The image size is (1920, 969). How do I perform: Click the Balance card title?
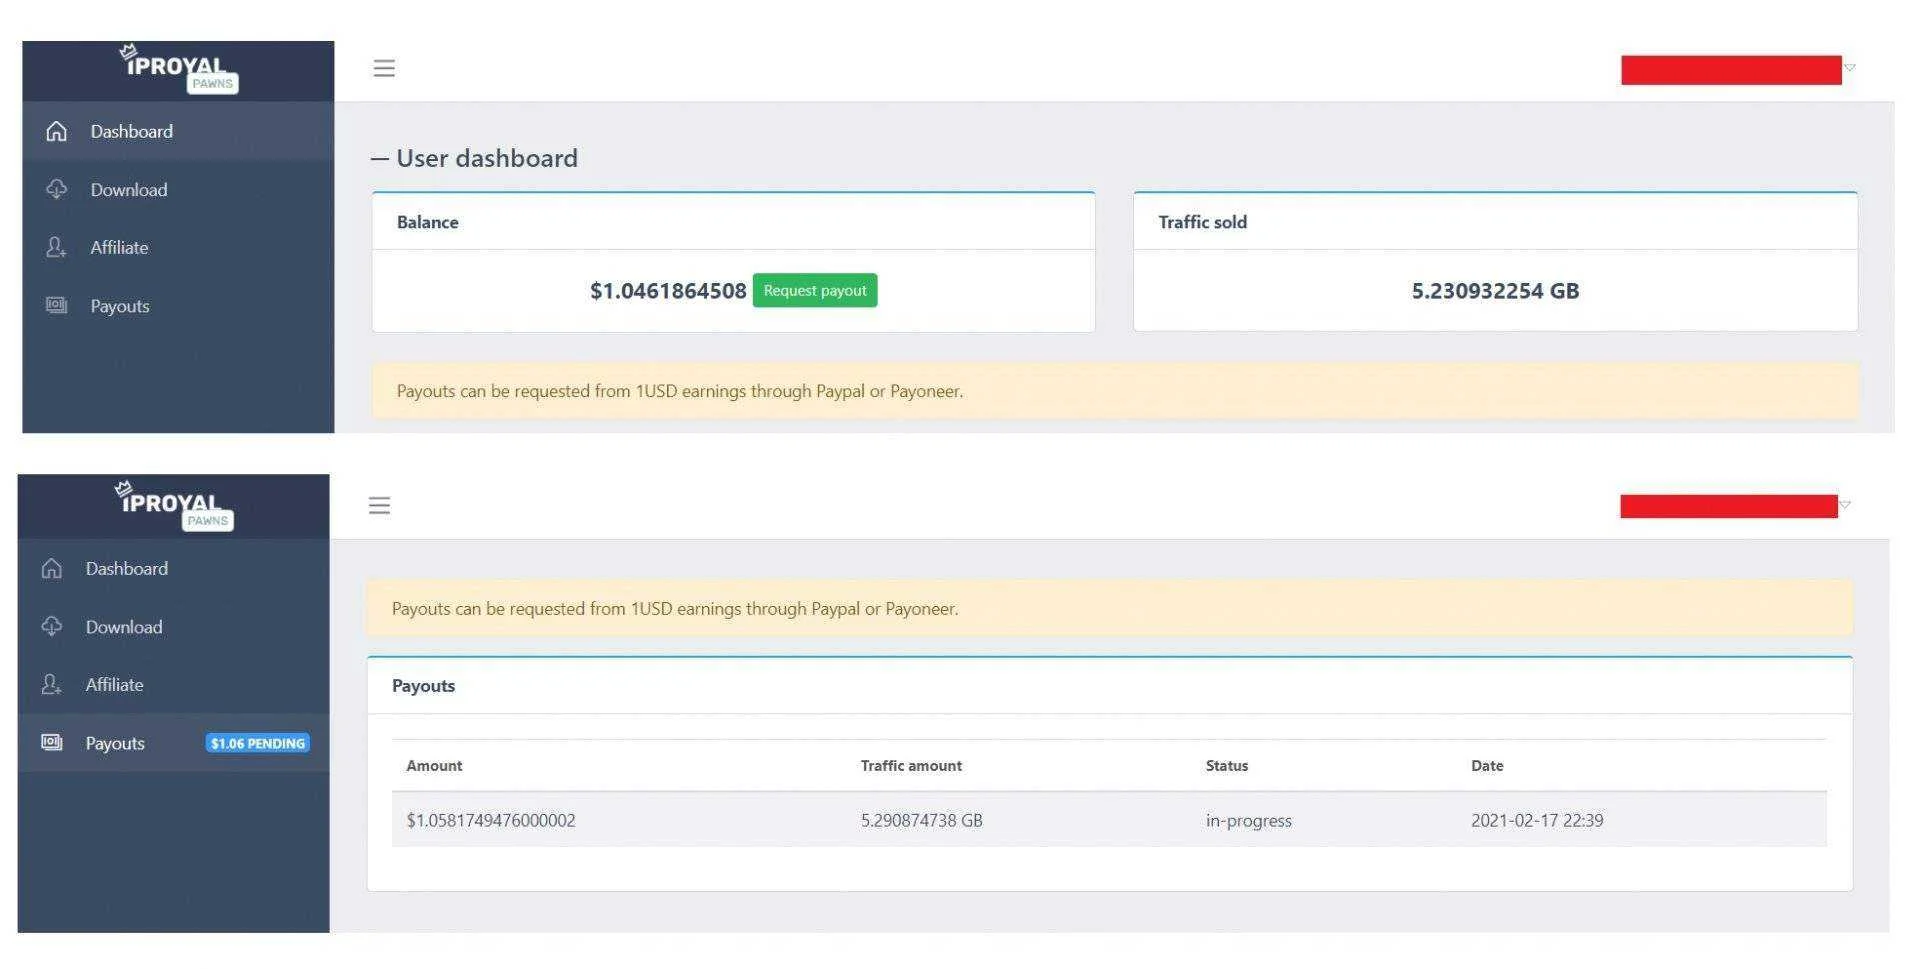coord(428,222)
